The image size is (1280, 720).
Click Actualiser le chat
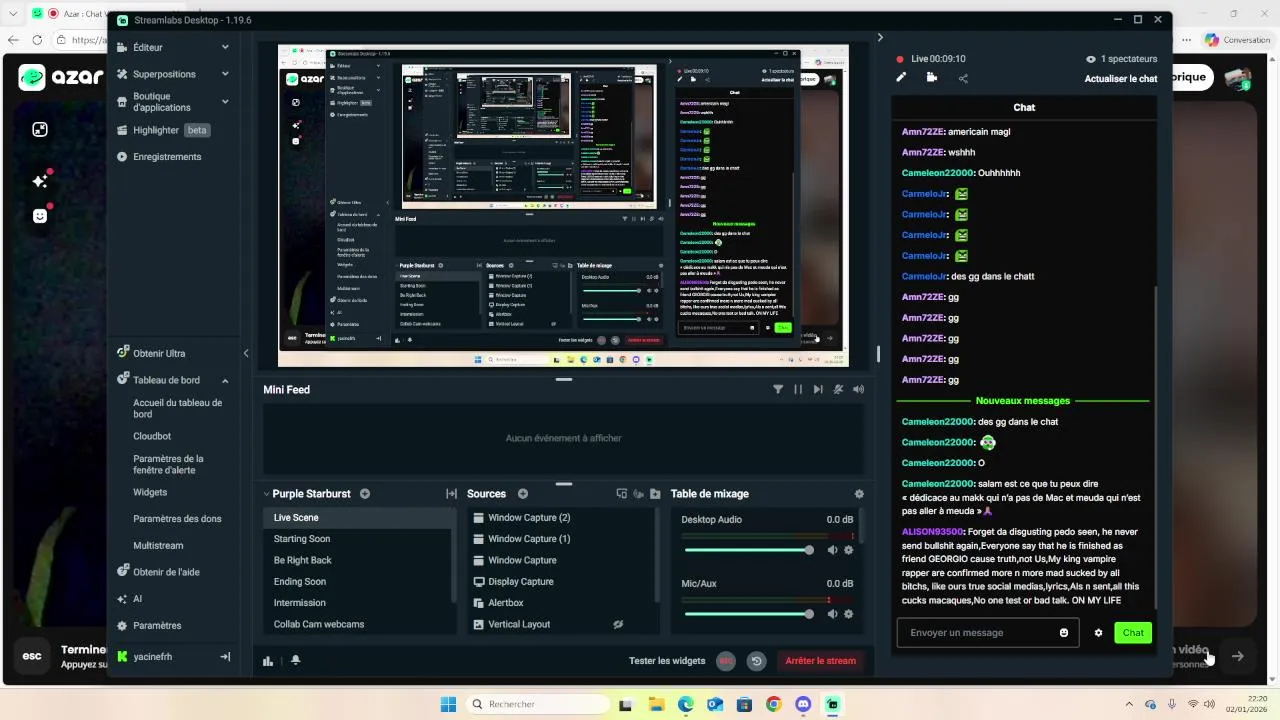(x=1121, y=79)
